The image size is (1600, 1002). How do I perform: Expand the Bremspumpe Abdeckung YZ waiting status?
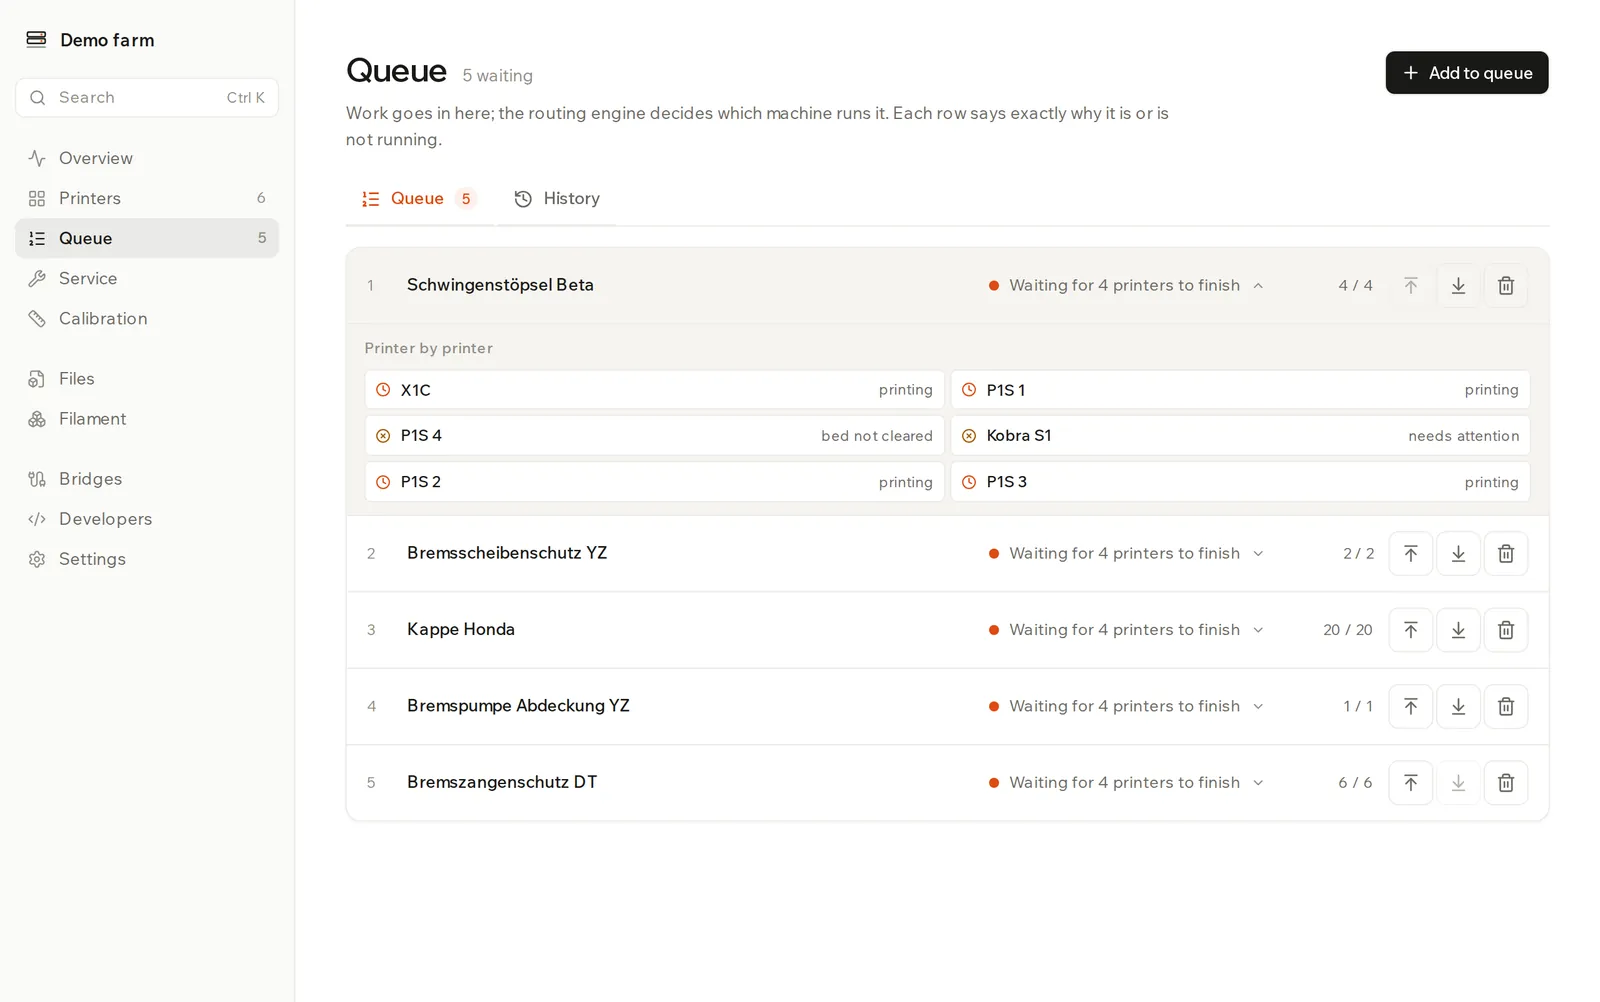point(1126,706)
